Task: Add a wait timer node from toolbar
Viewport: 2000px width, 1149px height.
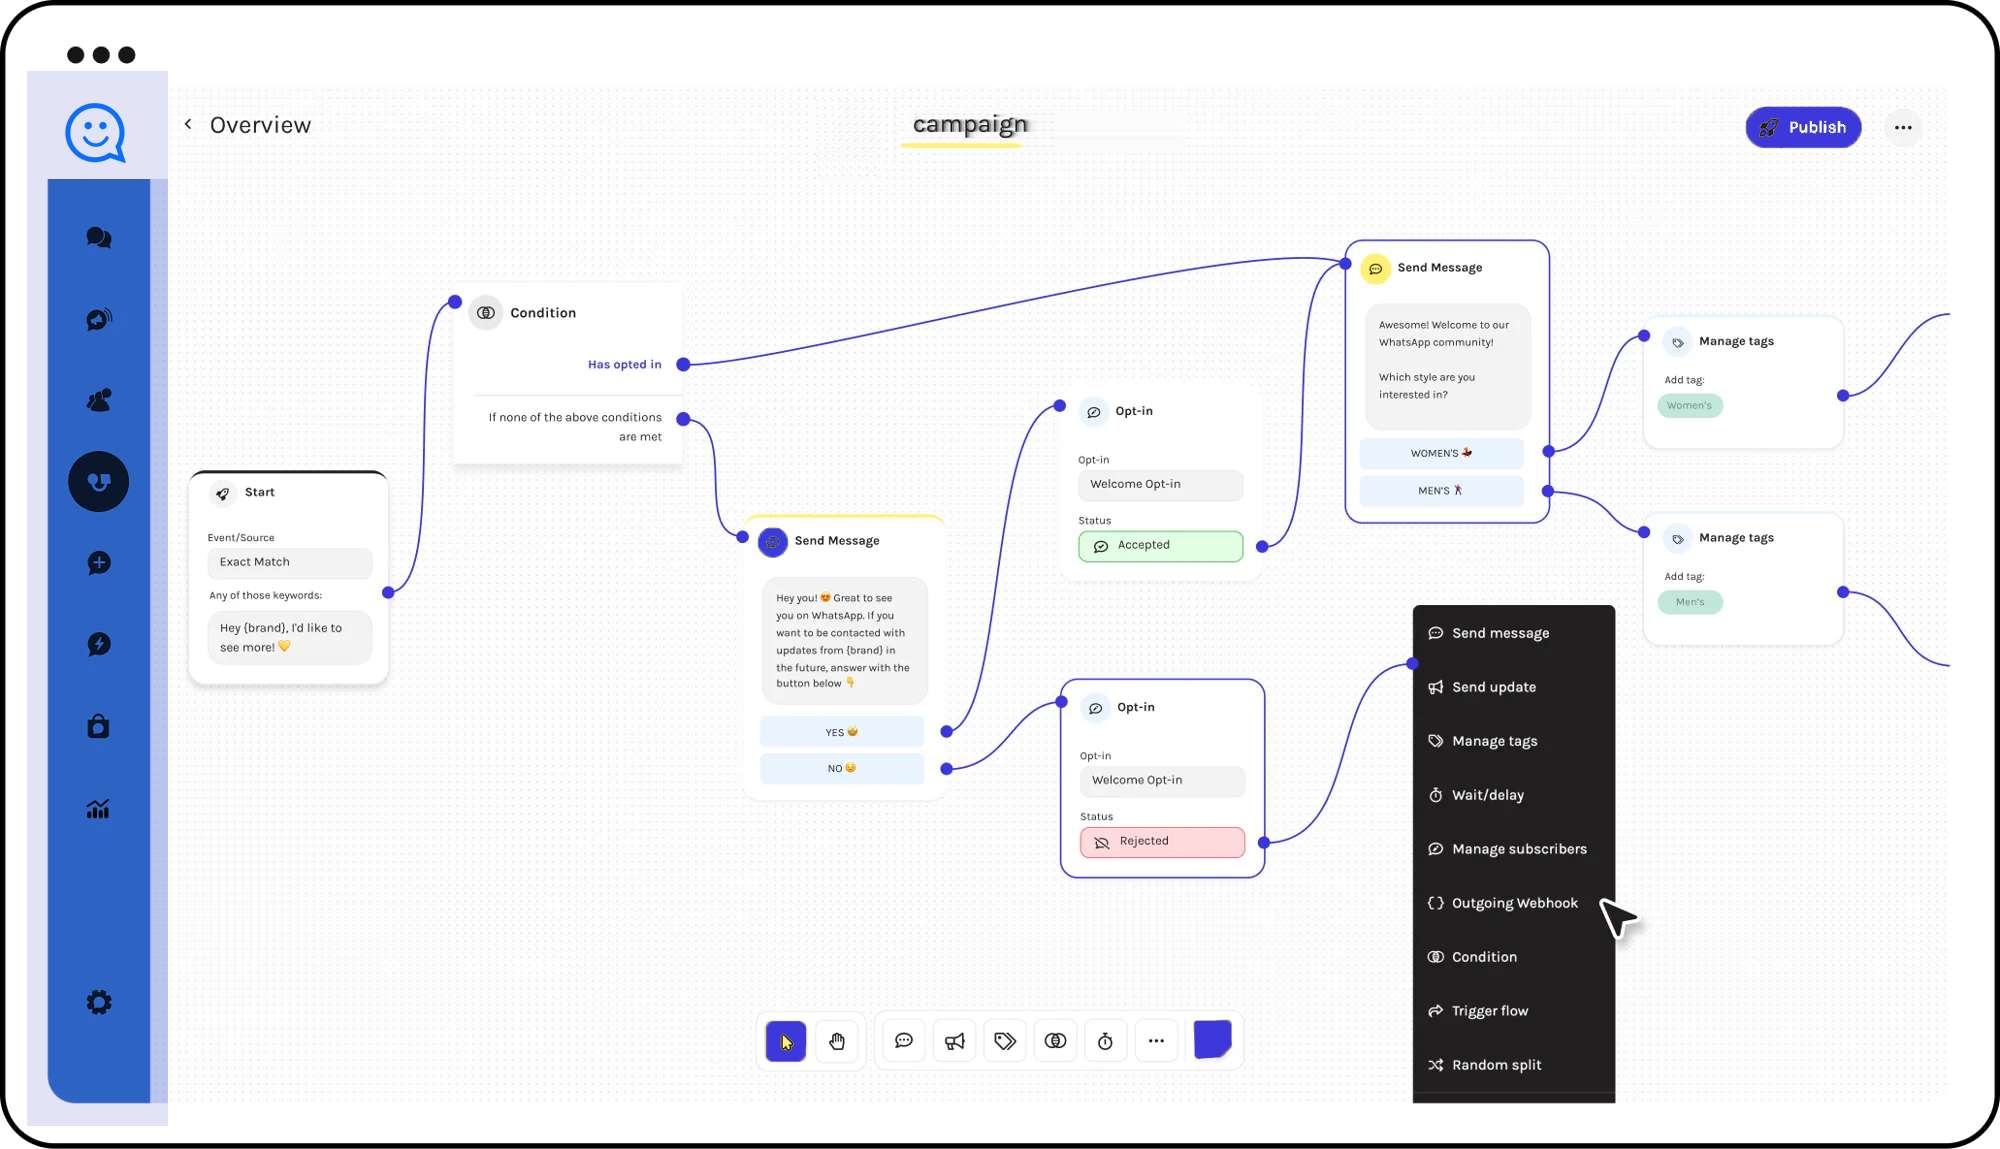Action: 1105,1041
